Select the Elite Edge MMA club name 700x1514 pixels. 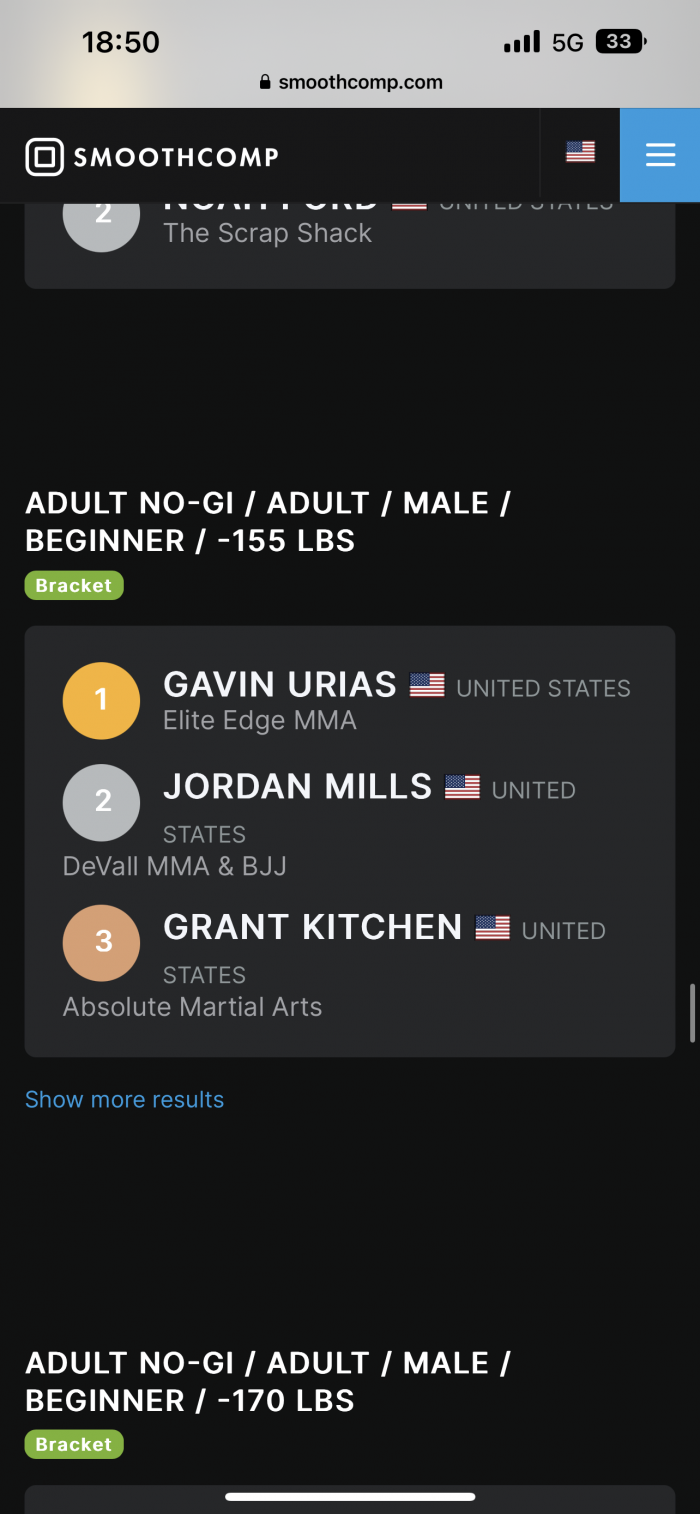pos(260,720)
